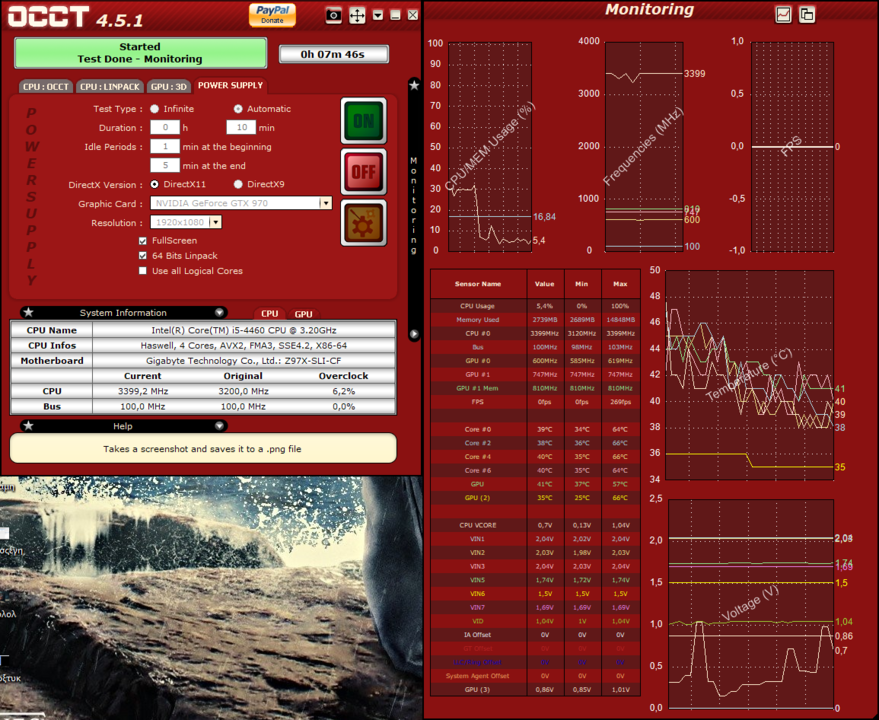Switch to the GPU : 3D tab

[168, 86]
